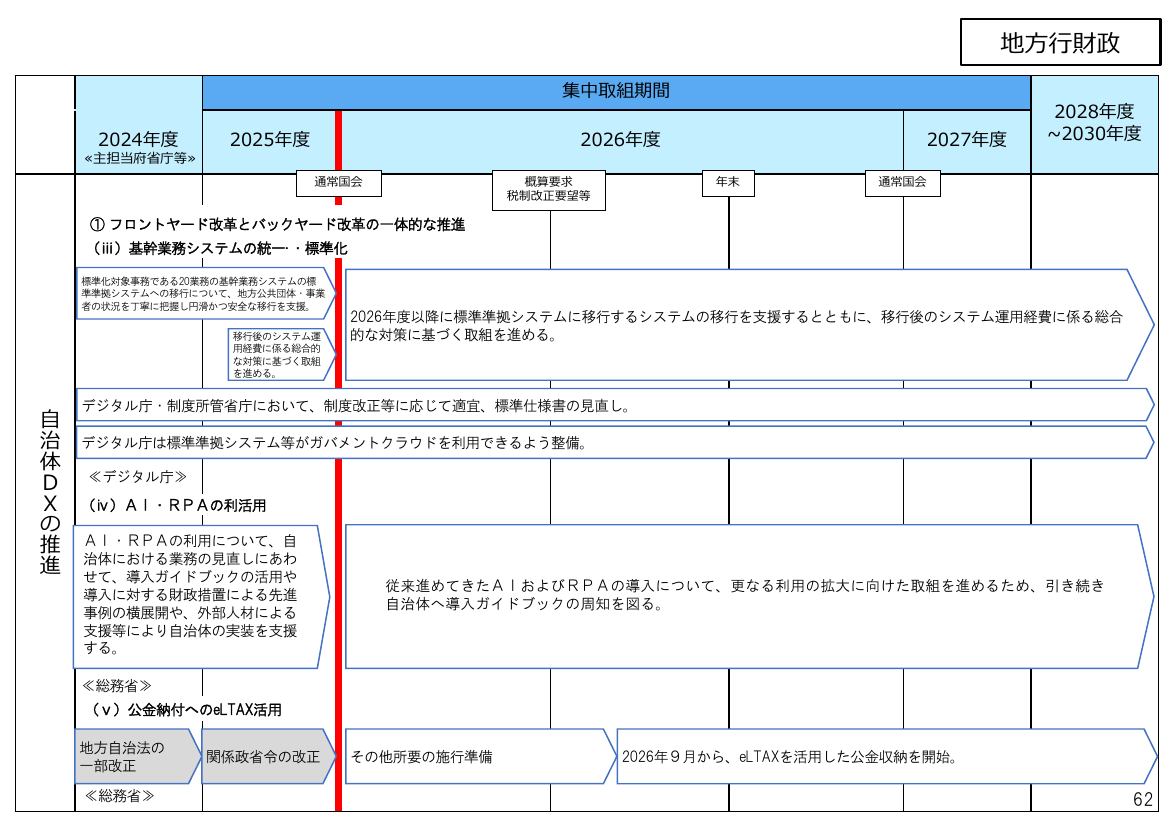Click the 2028年度～2030年度 column header
Screen dimensions: 1170x827
pyautogui.click(x=1094, y=122)
